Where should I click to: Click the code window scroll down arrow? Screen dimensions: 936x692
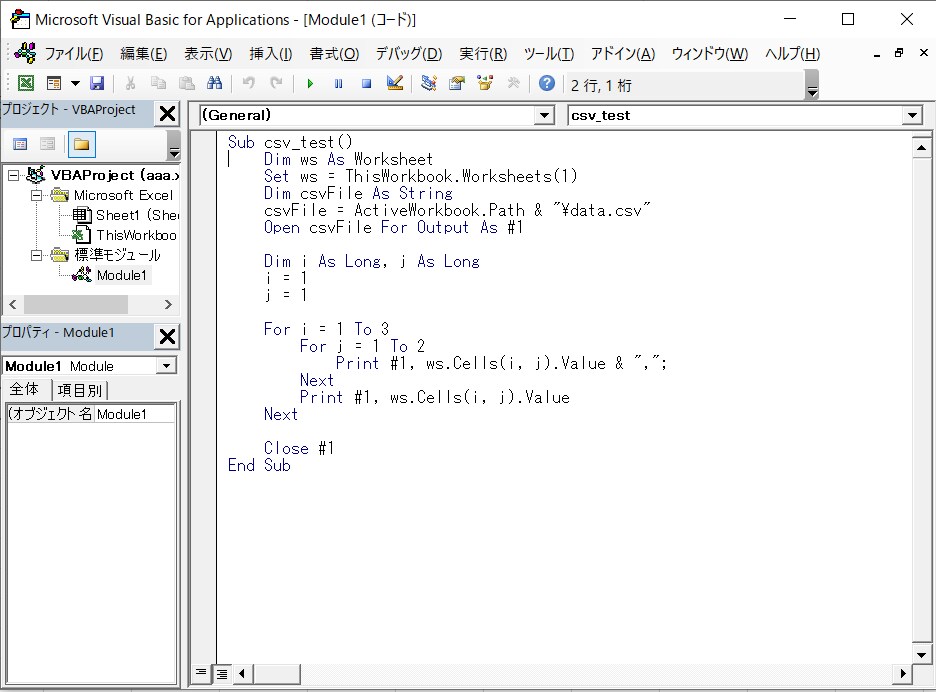point(921,654)
